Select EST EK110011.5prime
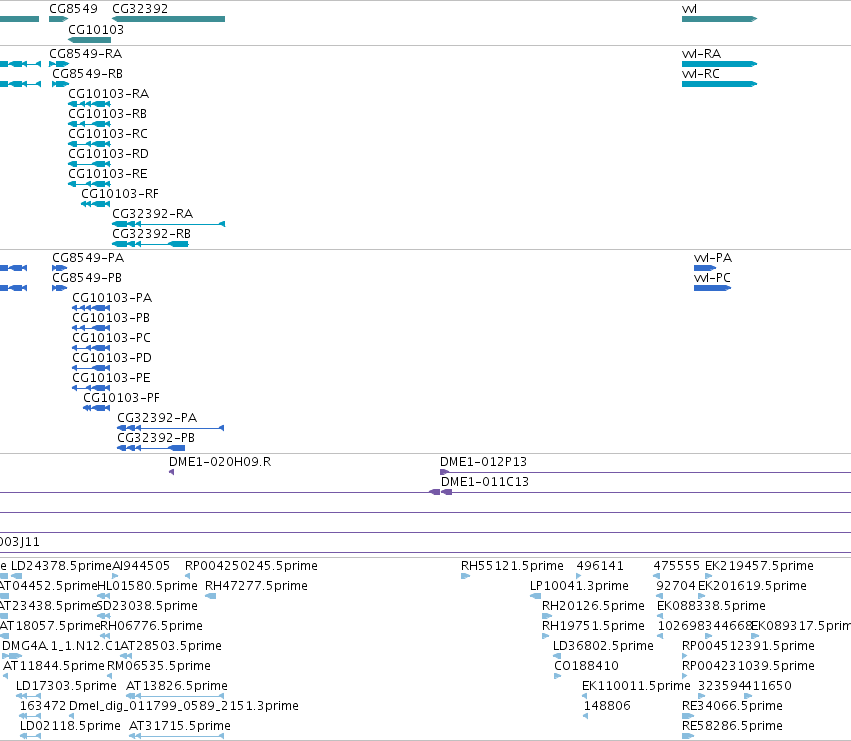This screenshot has width=851, height=741. 636,686
